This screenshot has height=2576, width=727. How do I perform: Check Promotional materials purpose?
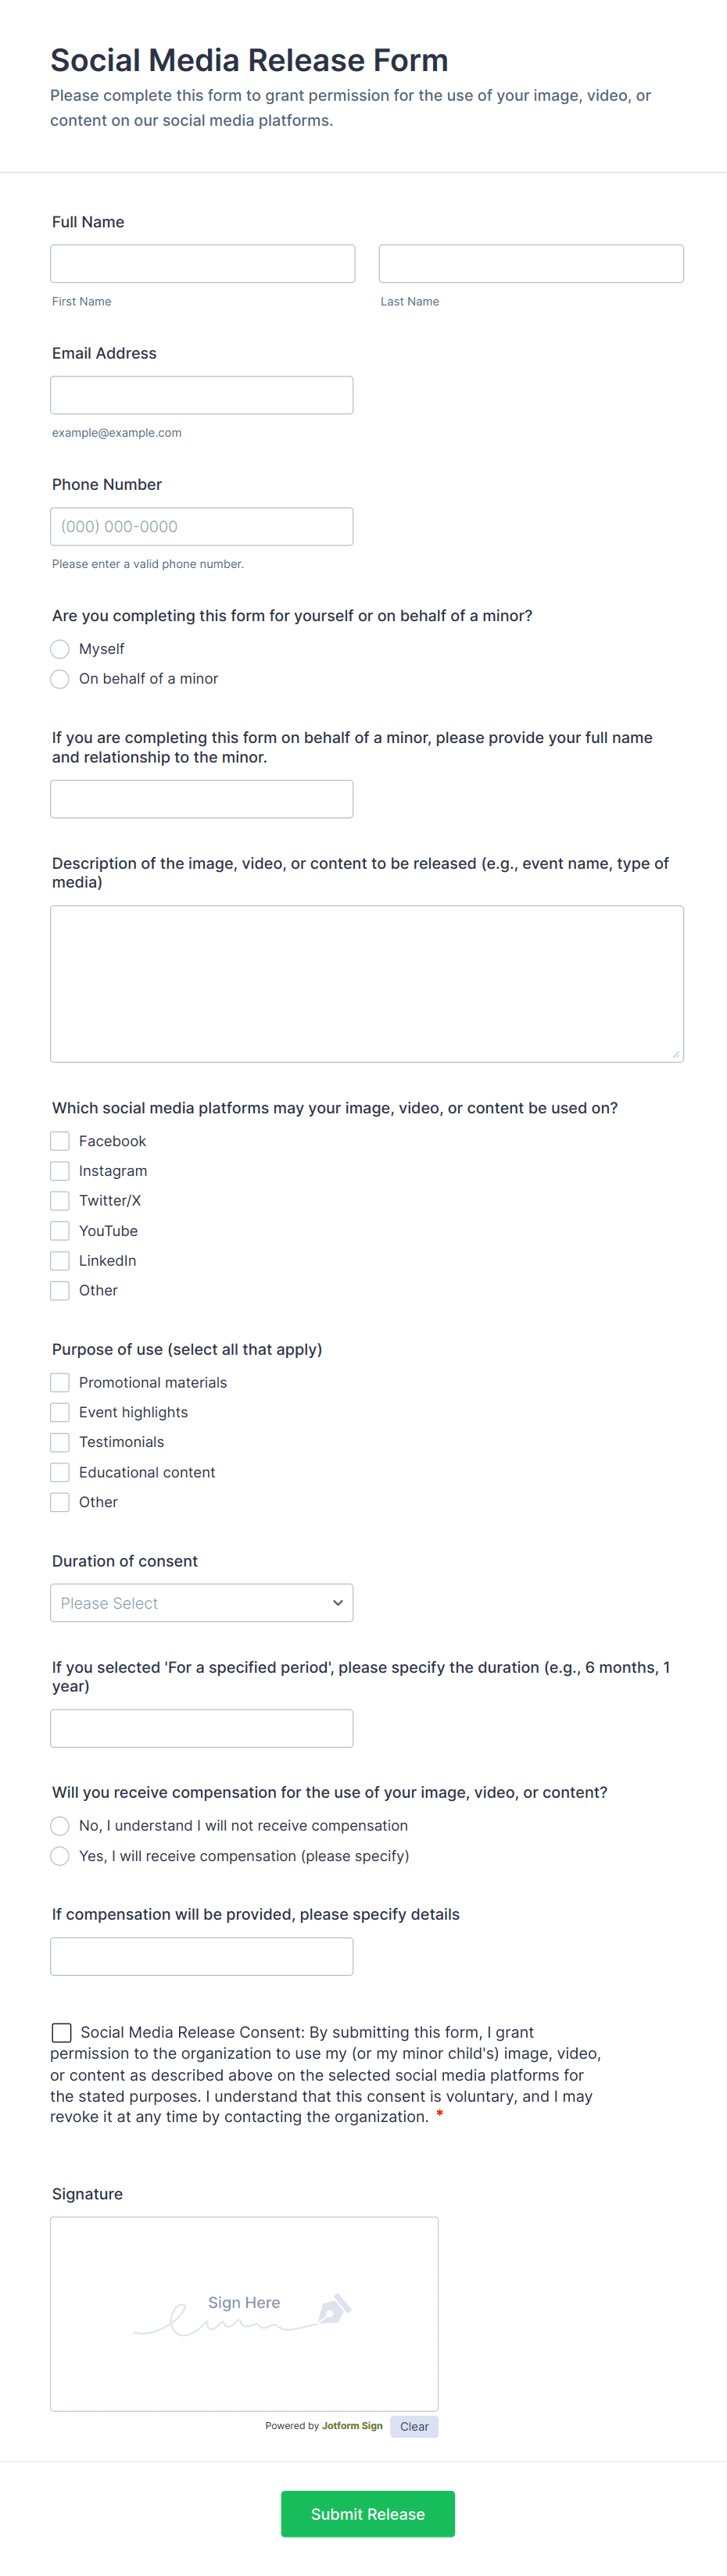(60, 1382)
